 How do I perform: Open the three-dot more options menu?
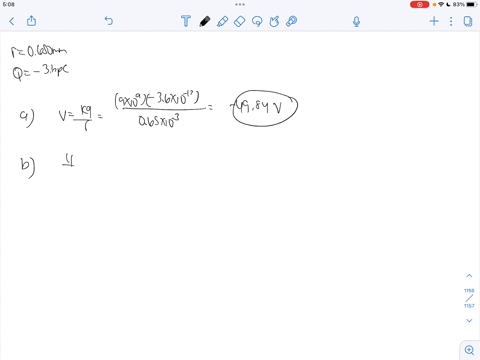[x=451, y=21]
